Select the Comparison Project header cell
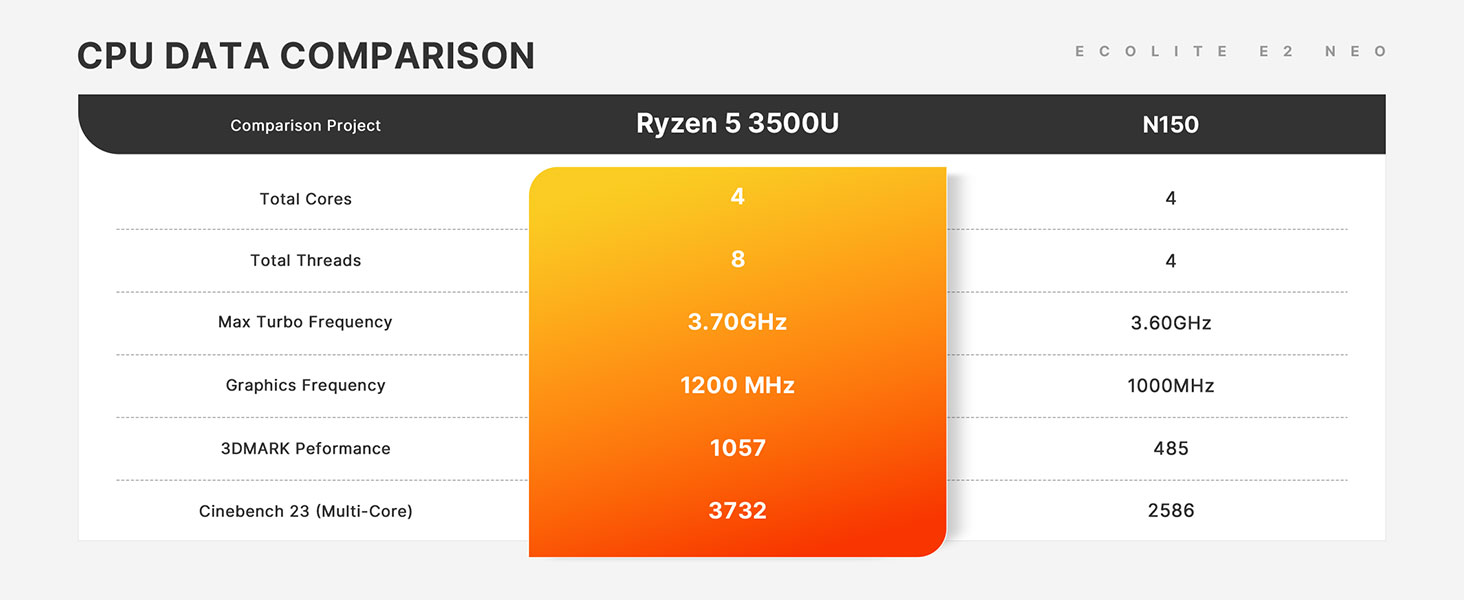Screen dimensions: 1464x600 306,126
